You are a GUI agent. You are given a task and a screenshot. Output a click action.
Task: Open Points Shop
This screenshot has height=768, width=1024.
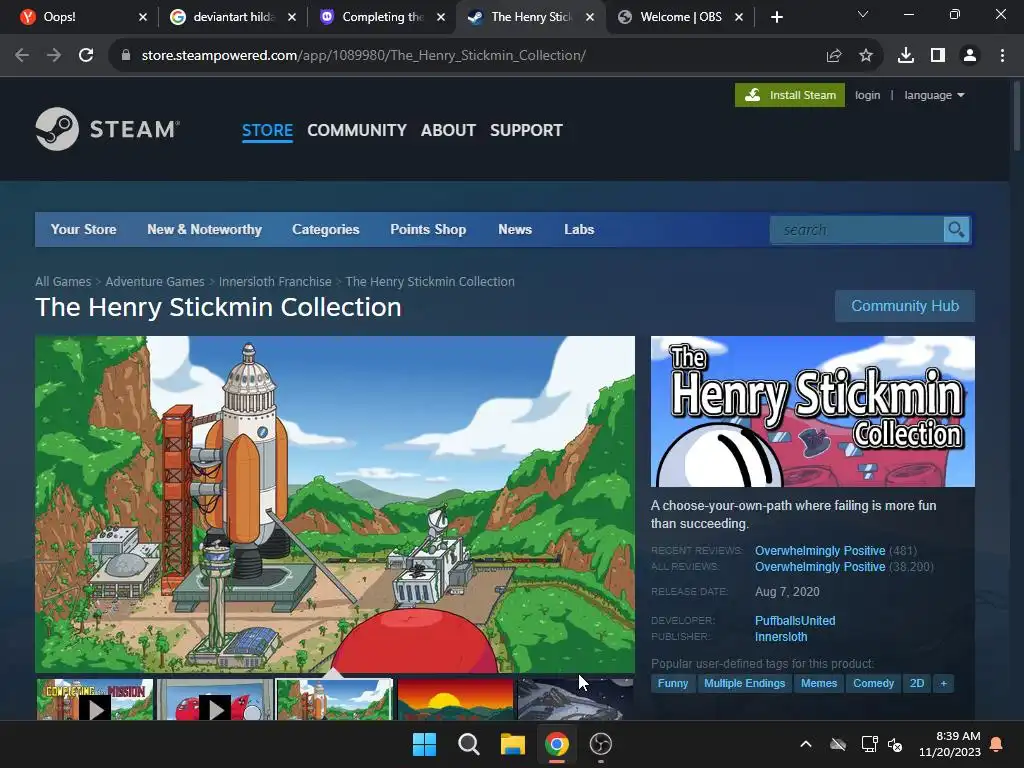428,229
